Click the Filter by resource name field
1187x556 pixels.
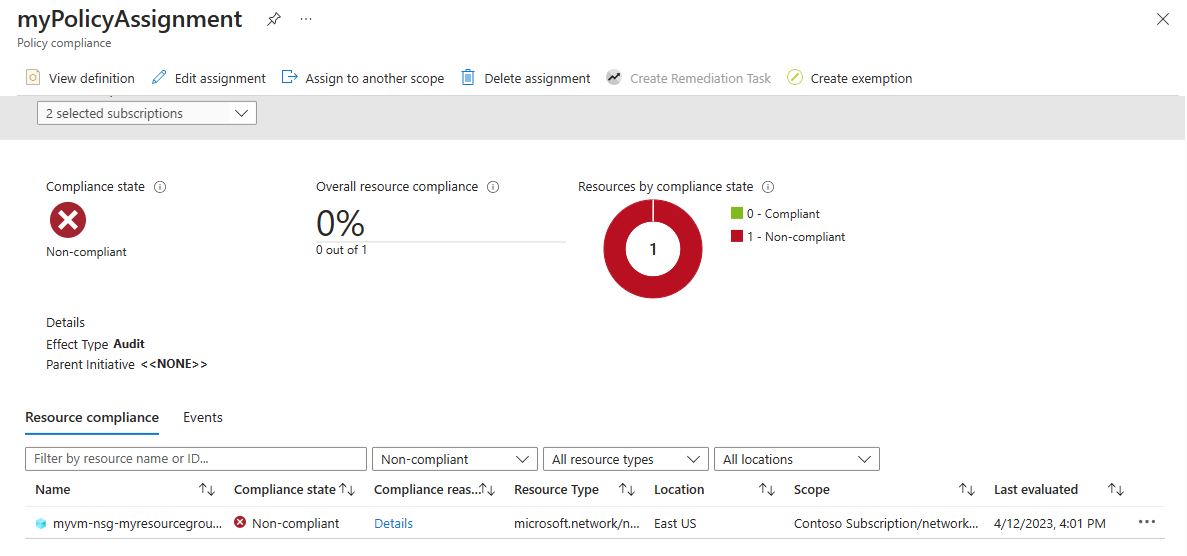tap(196, 460)
